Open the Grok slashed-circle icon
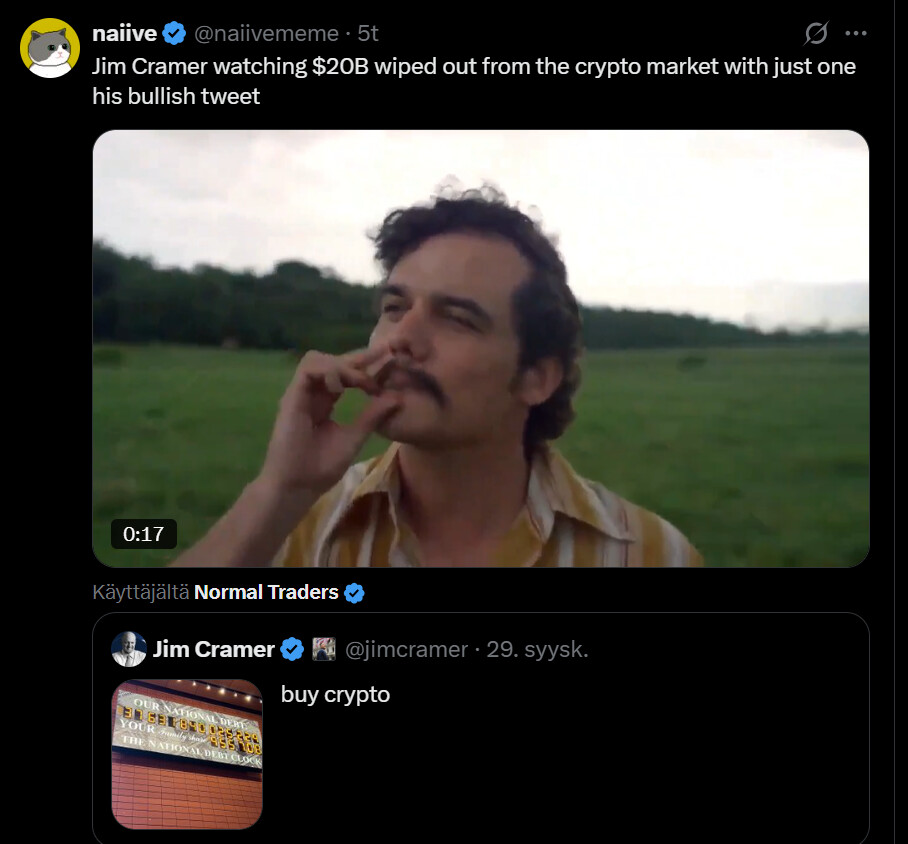 click(x=816, y=34)
